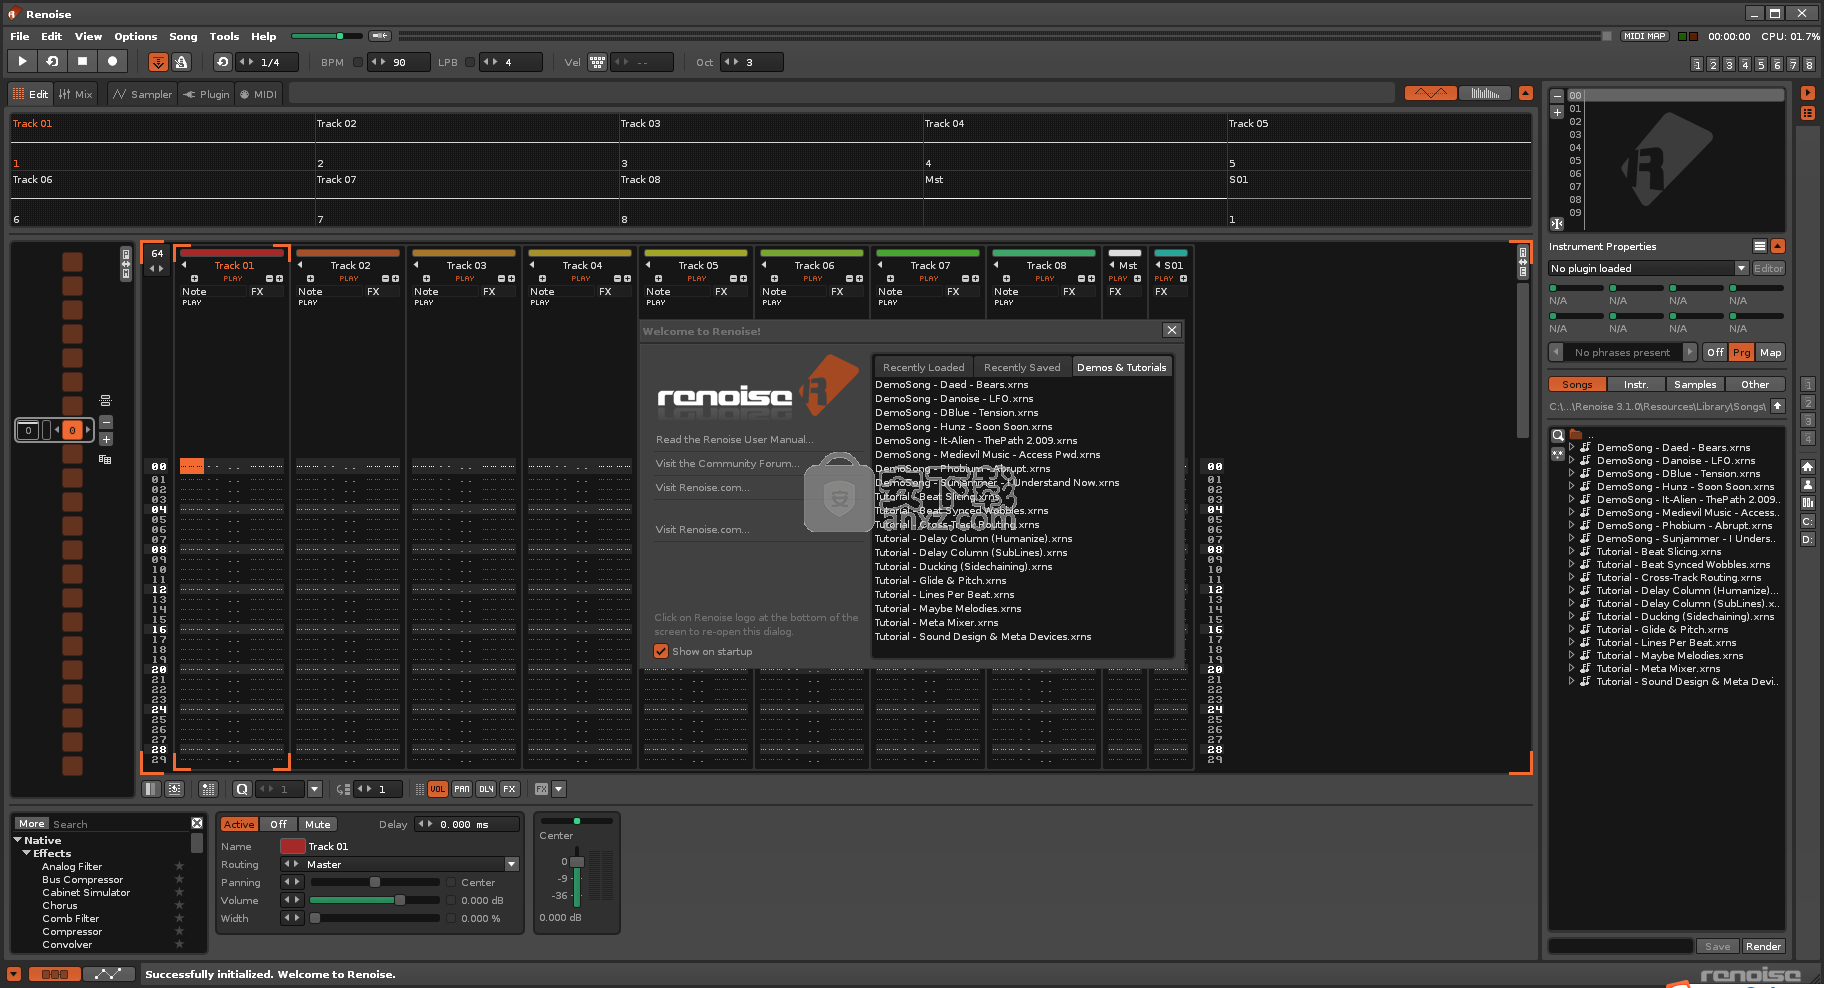Click the Track 01 red color swatch
Image resolution: width=1824 pixels, height=988 pixels.
(292, 846)
